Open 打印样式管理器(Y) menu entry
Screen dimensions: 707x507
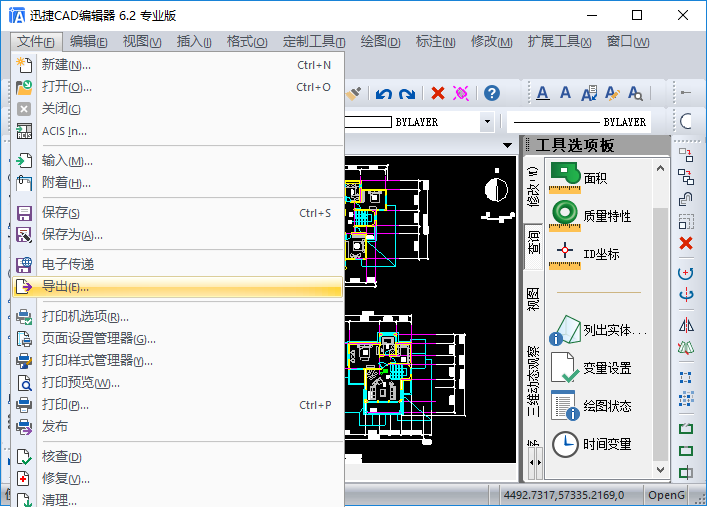[x=178, y=360]
